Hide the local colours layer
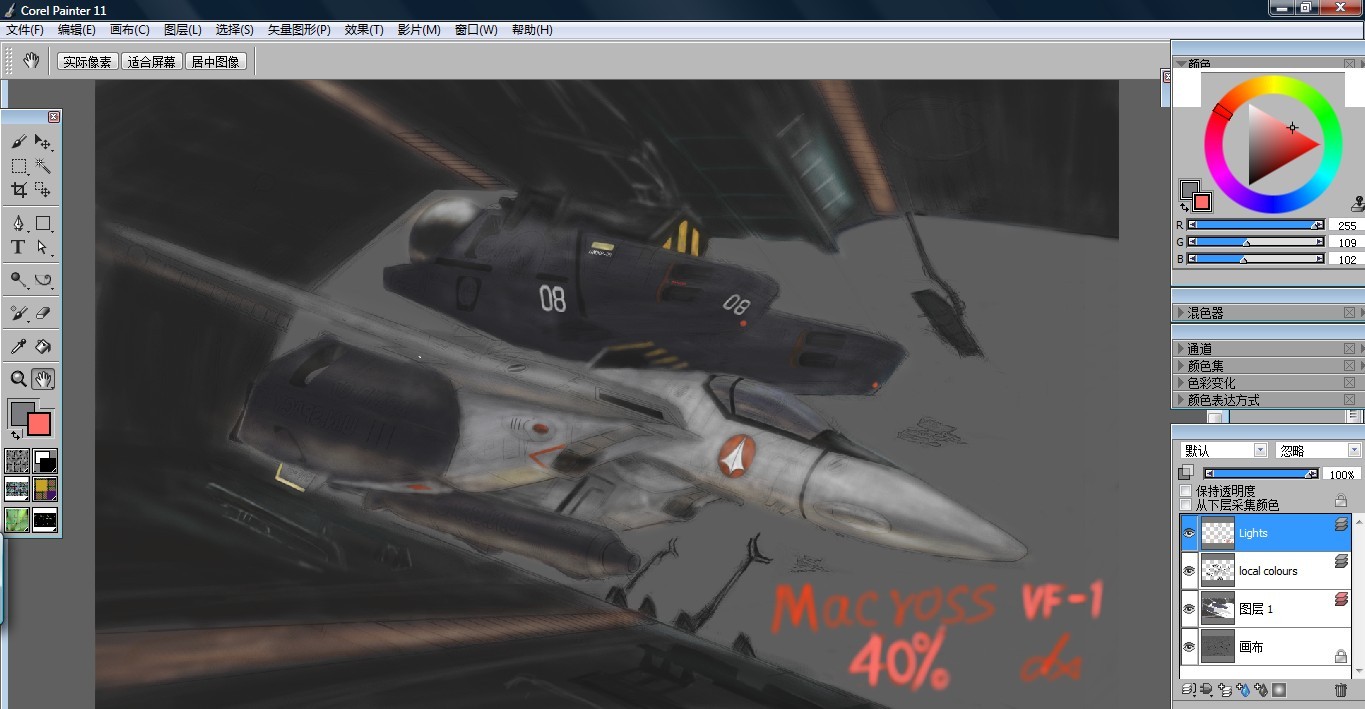Screen dimensions: 1365x709 [x=1189, y=571]
